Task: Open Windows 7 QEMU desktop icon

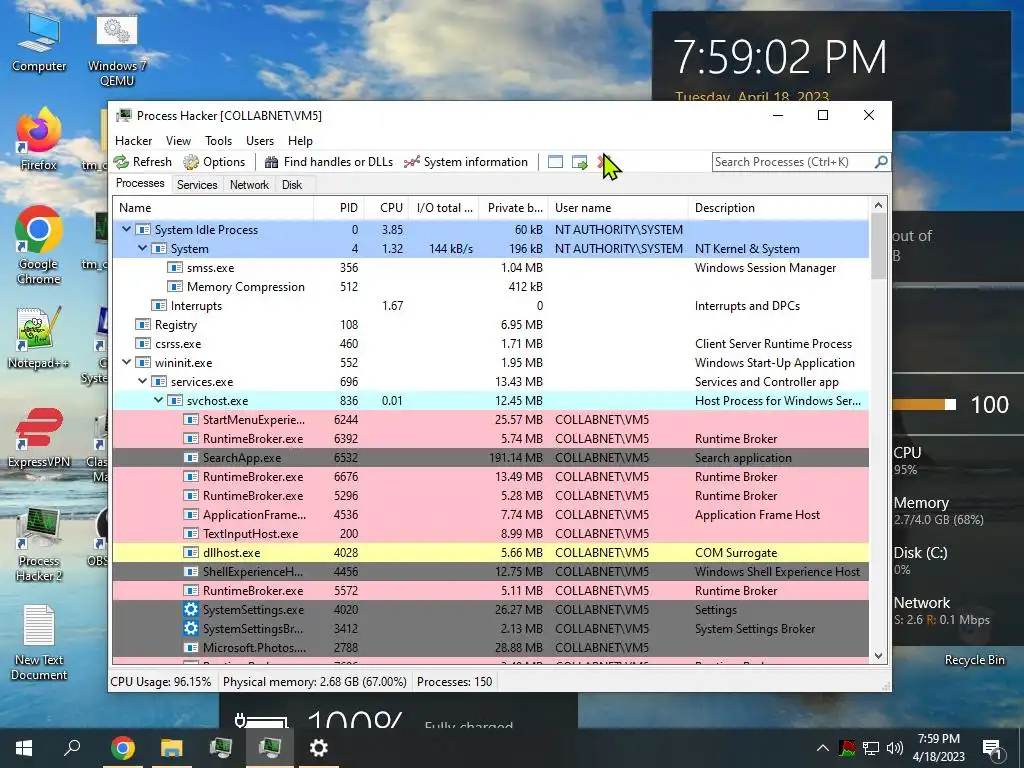Action: 117,51
